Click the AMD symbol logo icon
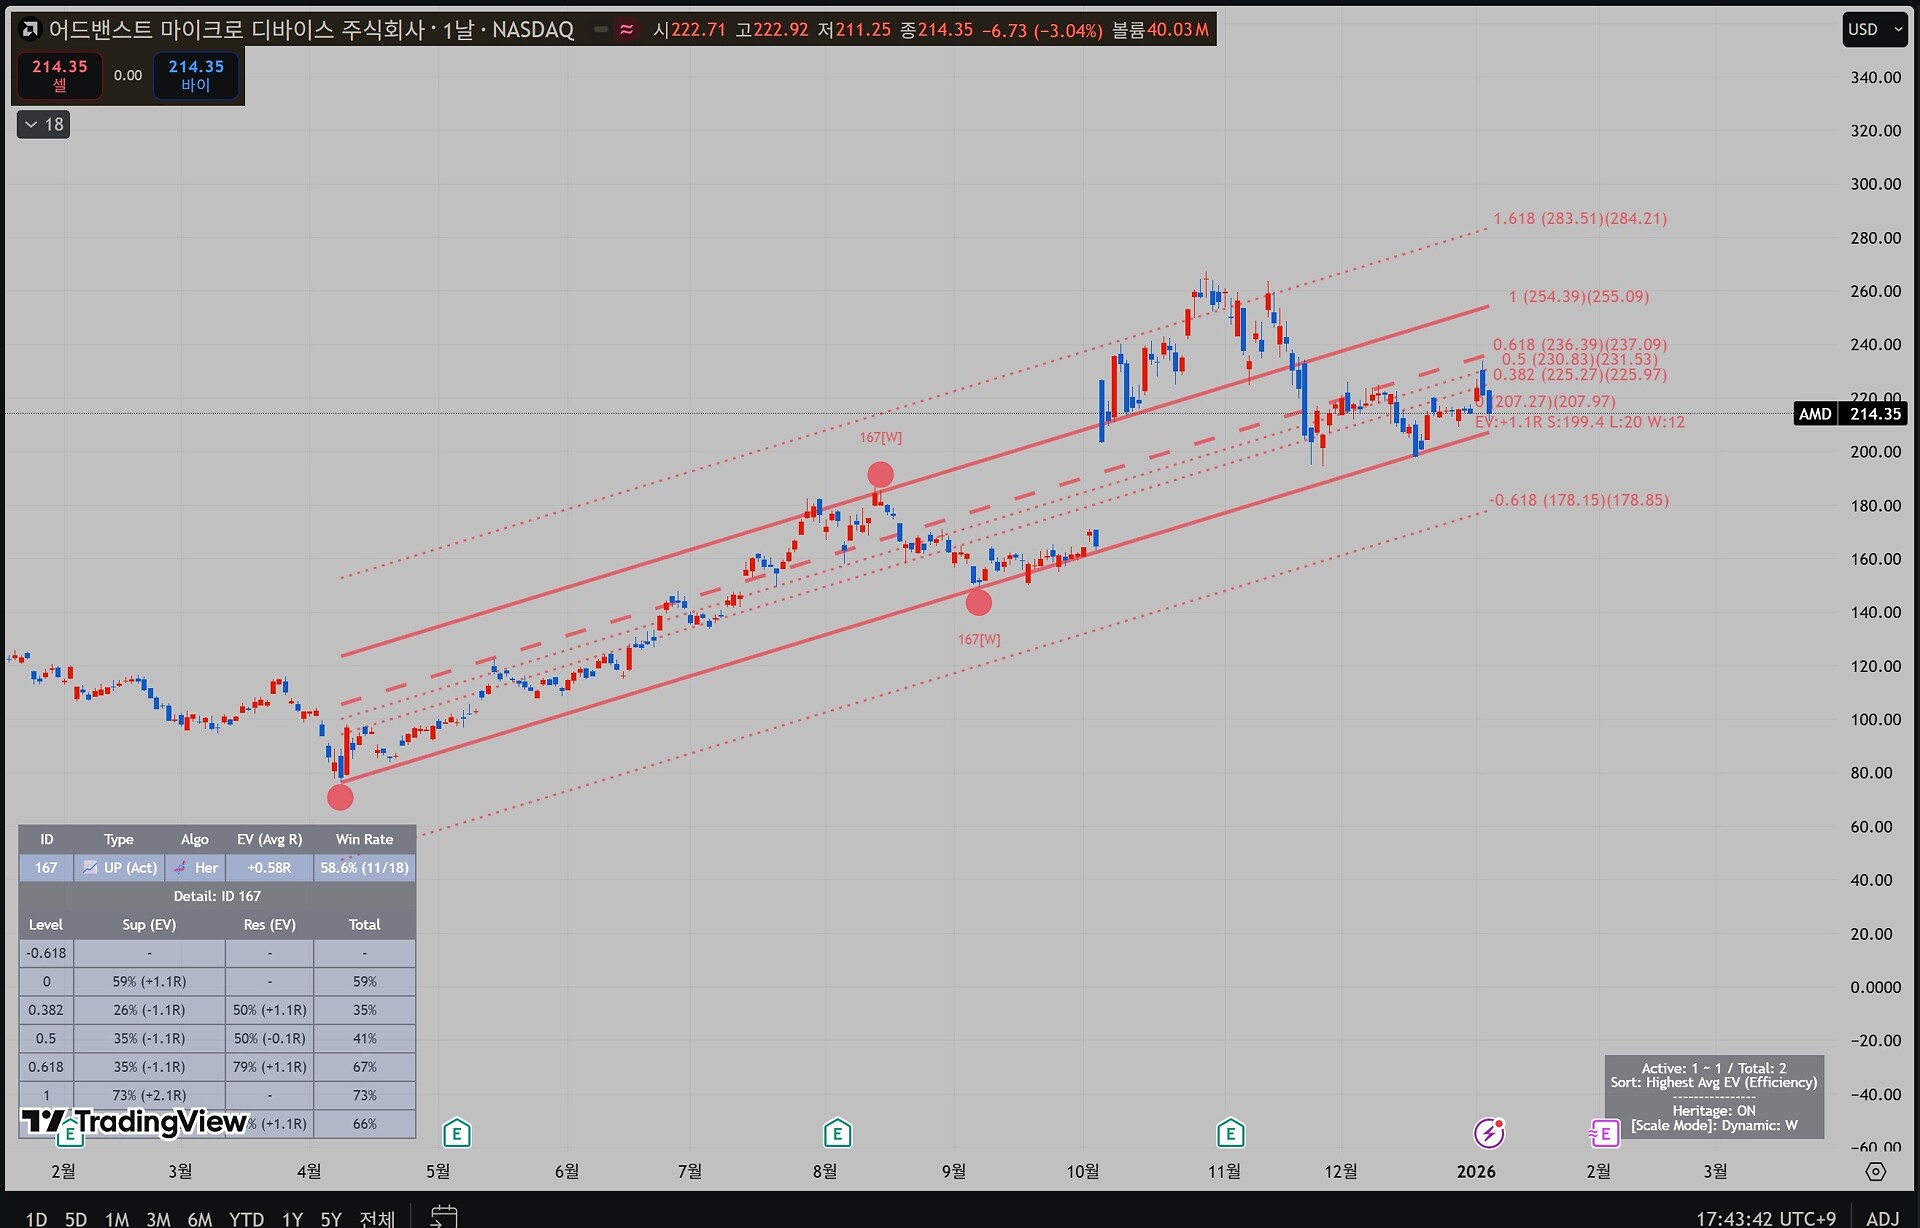Image resolution: width=1920 pixels, height=1228 pixels. 30,29
